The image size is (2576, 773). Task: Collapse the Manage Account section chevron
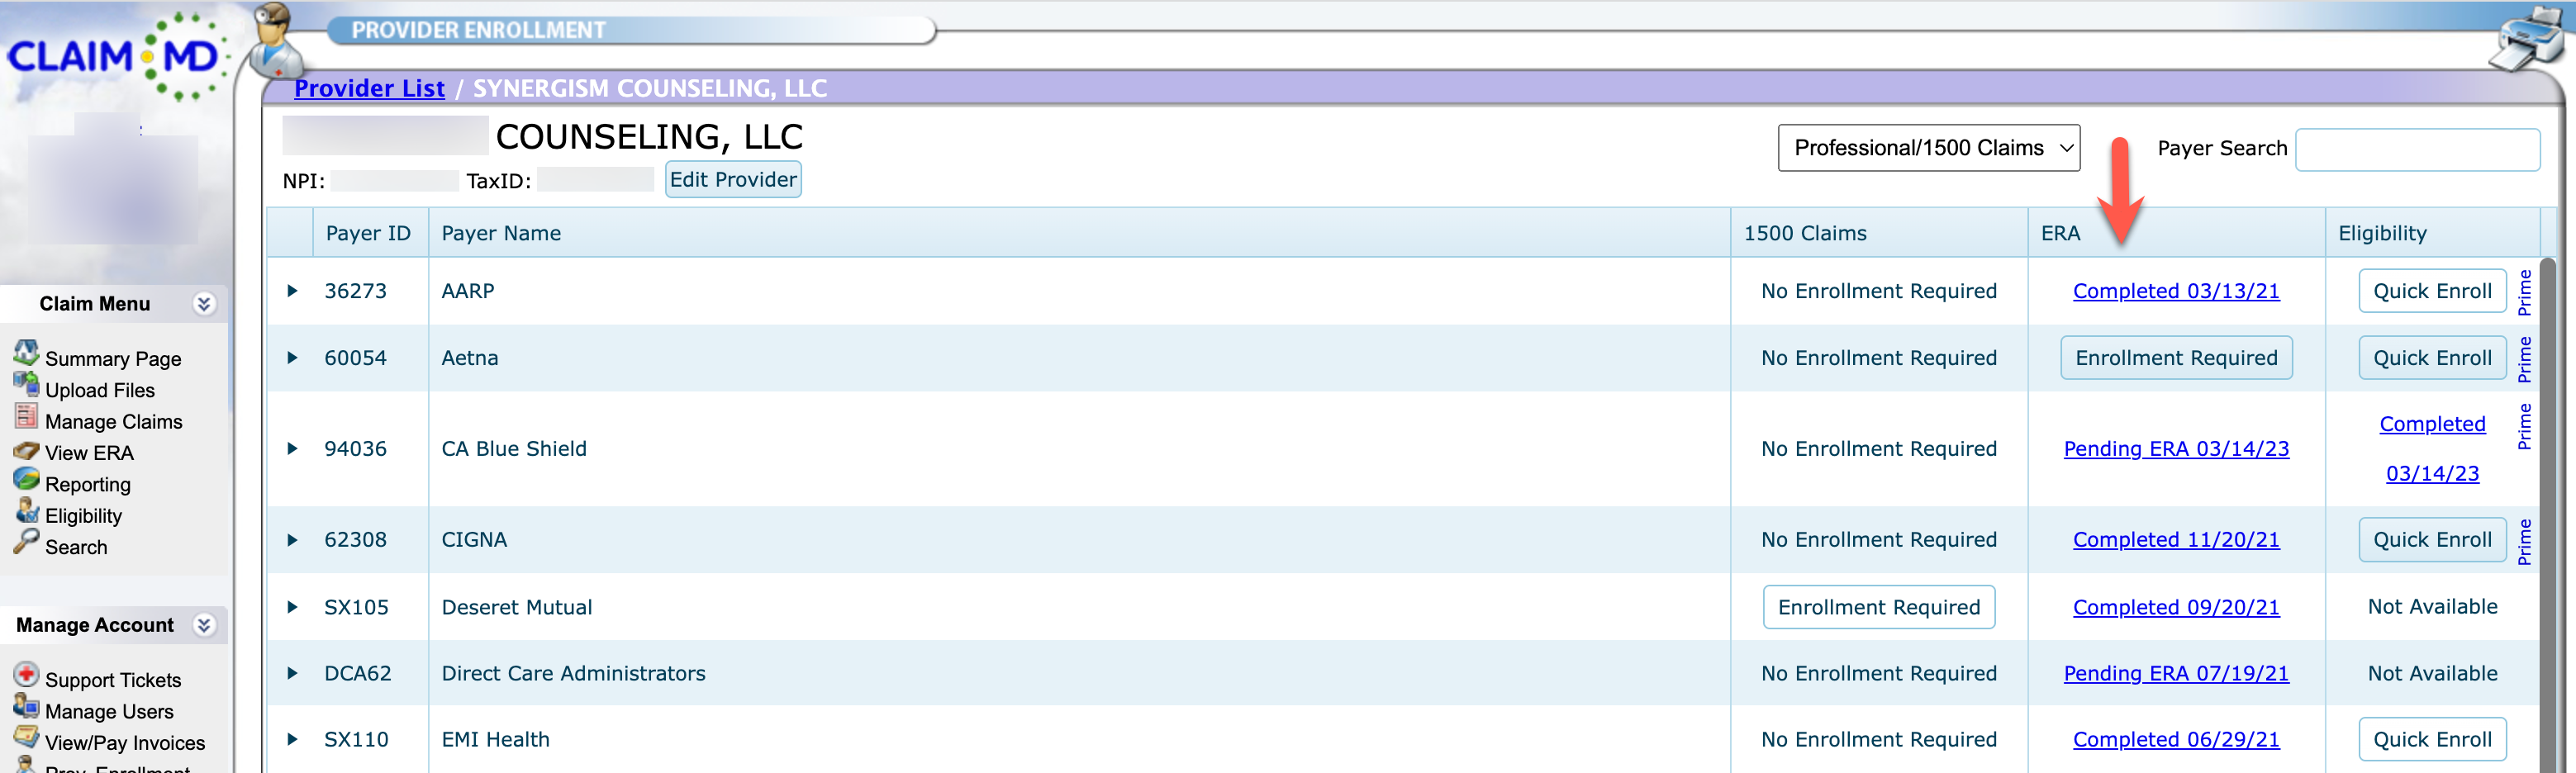[204, 625]
